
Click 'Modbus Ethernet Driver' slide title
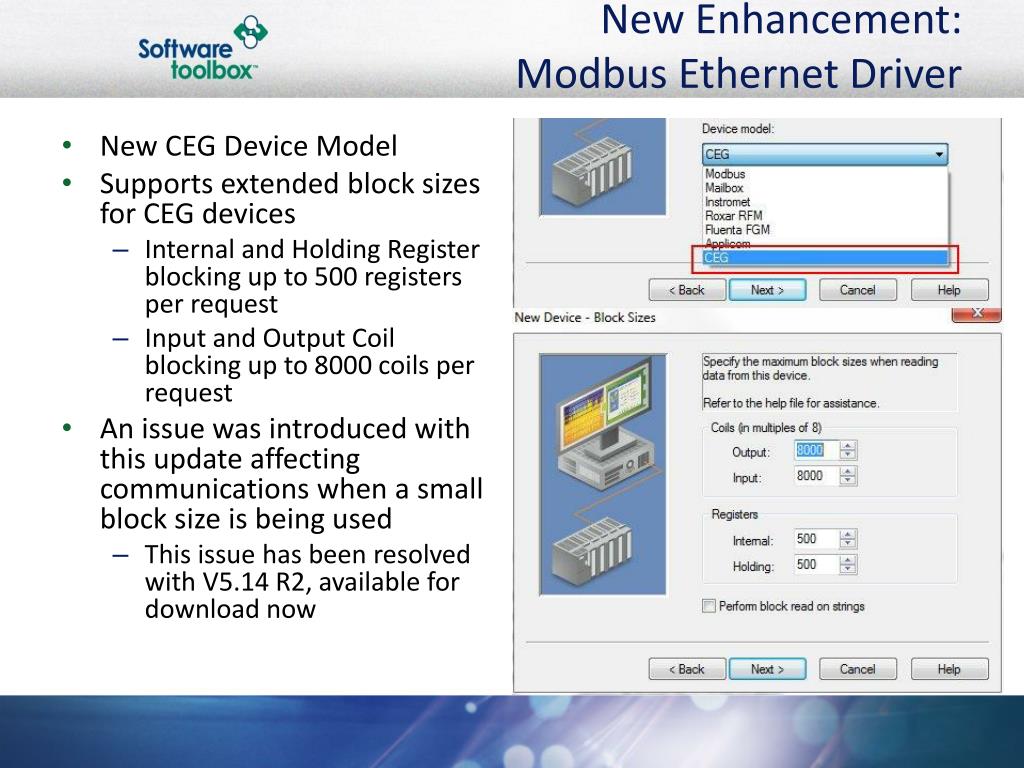[x=739, y=73]
